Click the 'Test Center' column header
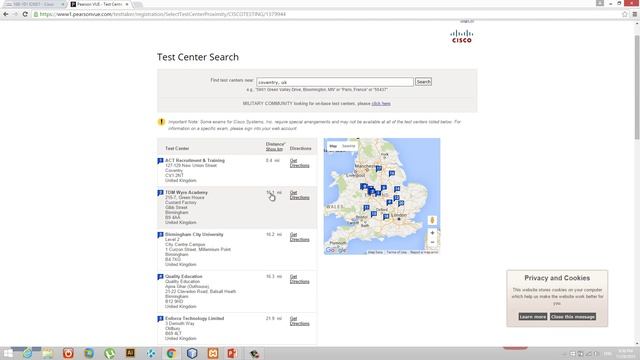The image size is (640, 360). 177,149
